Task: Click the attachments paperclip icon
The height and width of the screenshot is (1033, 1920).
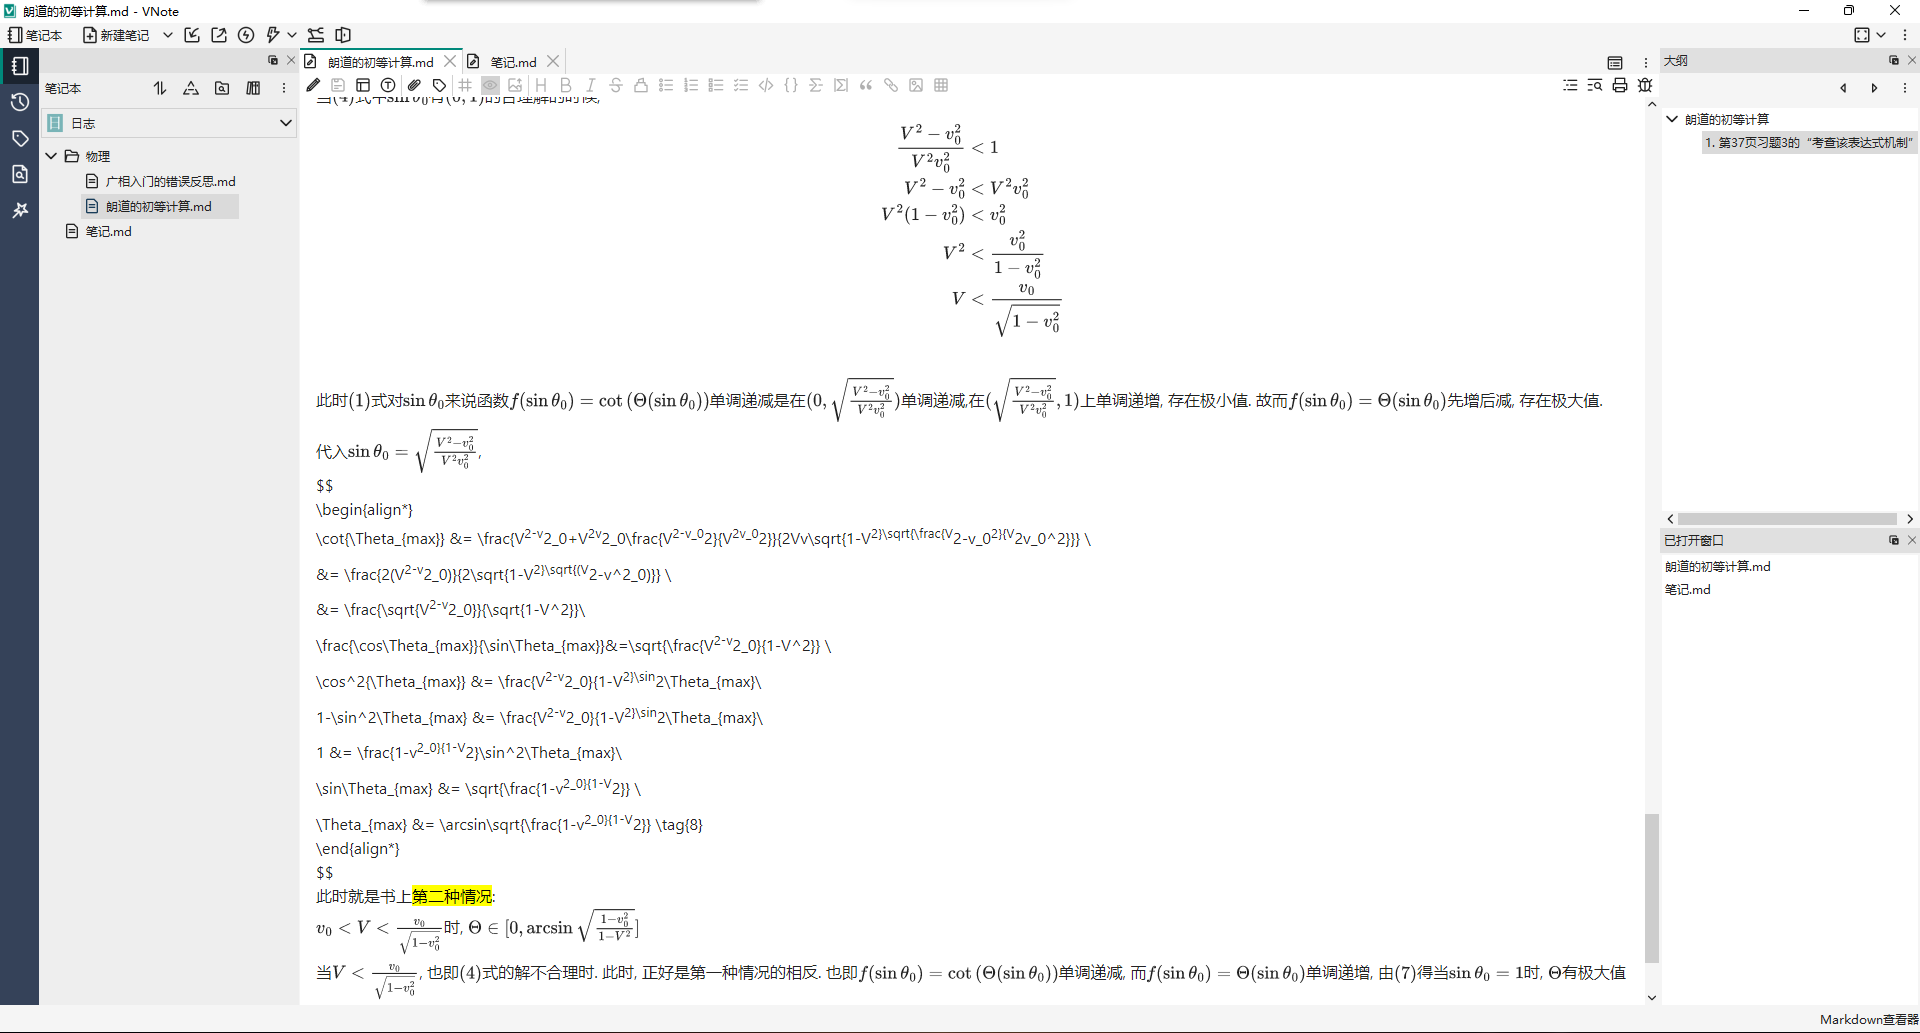Action: (414, 85)
